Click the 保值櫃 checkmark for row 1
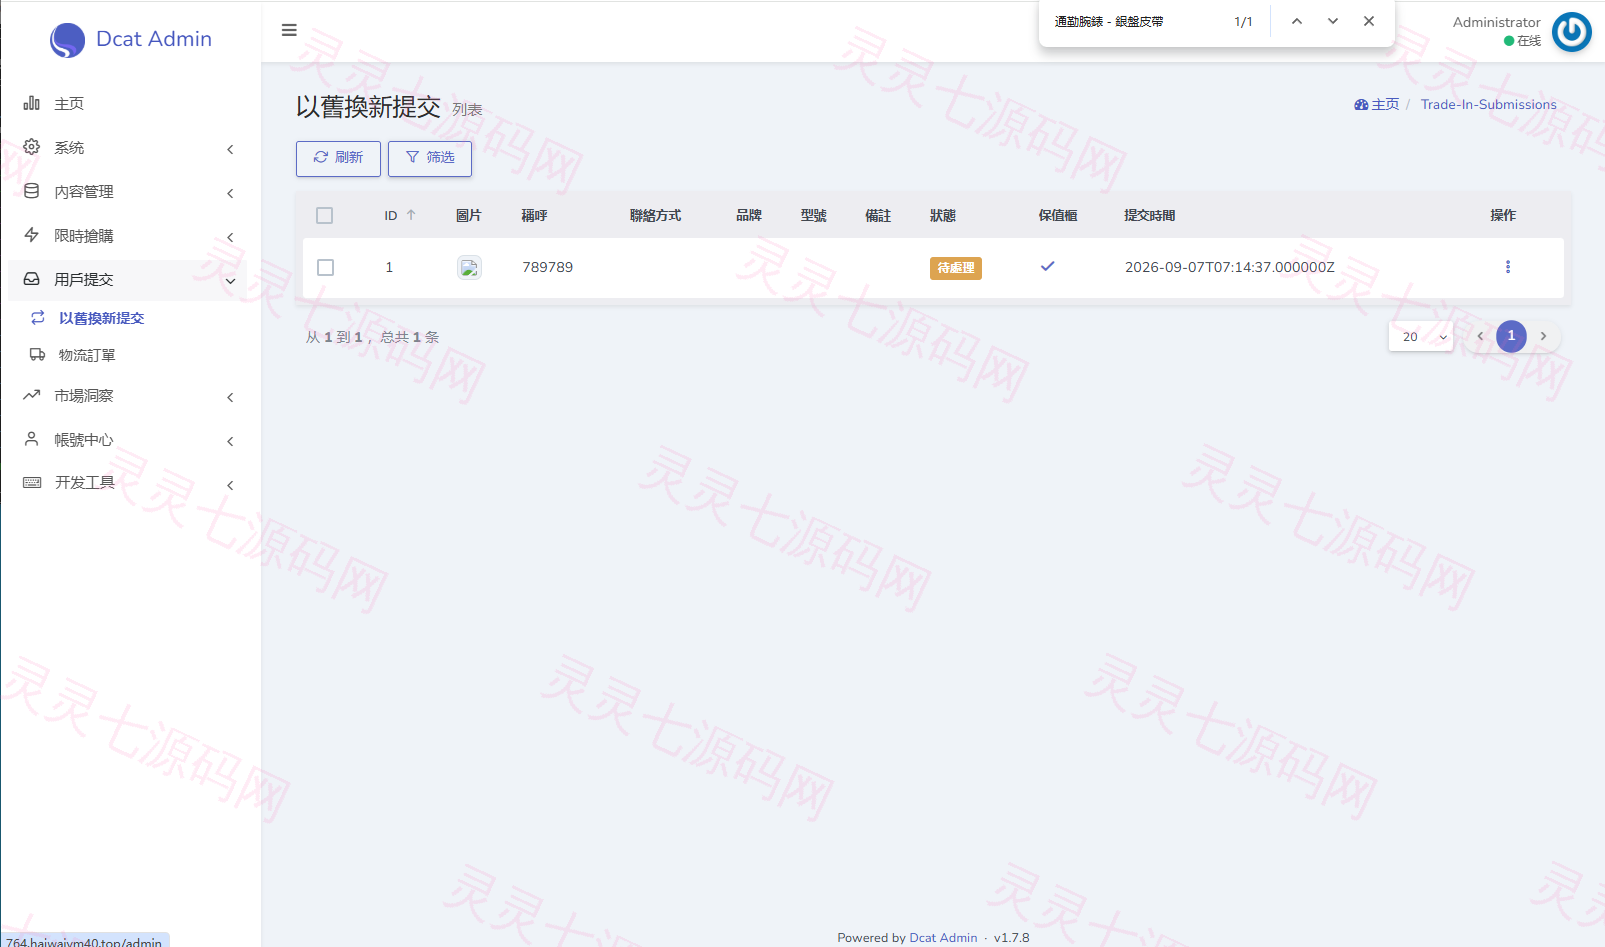Image resolution: width=1605 pixels, height=947 pixels. tap(1048, 266)
